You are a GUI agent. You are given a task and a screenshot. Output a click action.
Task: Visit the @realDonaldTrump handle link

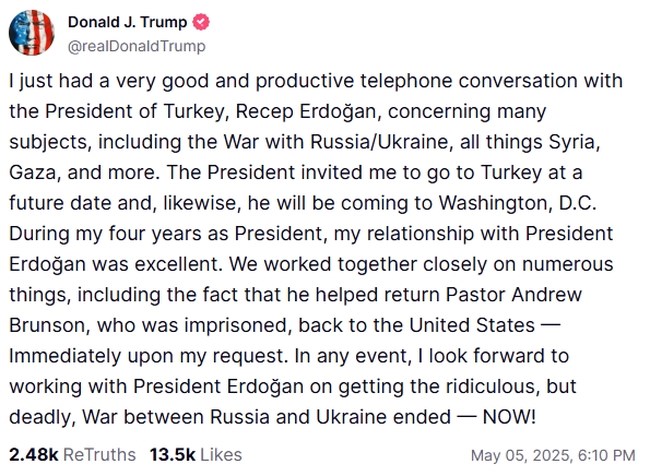[136, 46]
